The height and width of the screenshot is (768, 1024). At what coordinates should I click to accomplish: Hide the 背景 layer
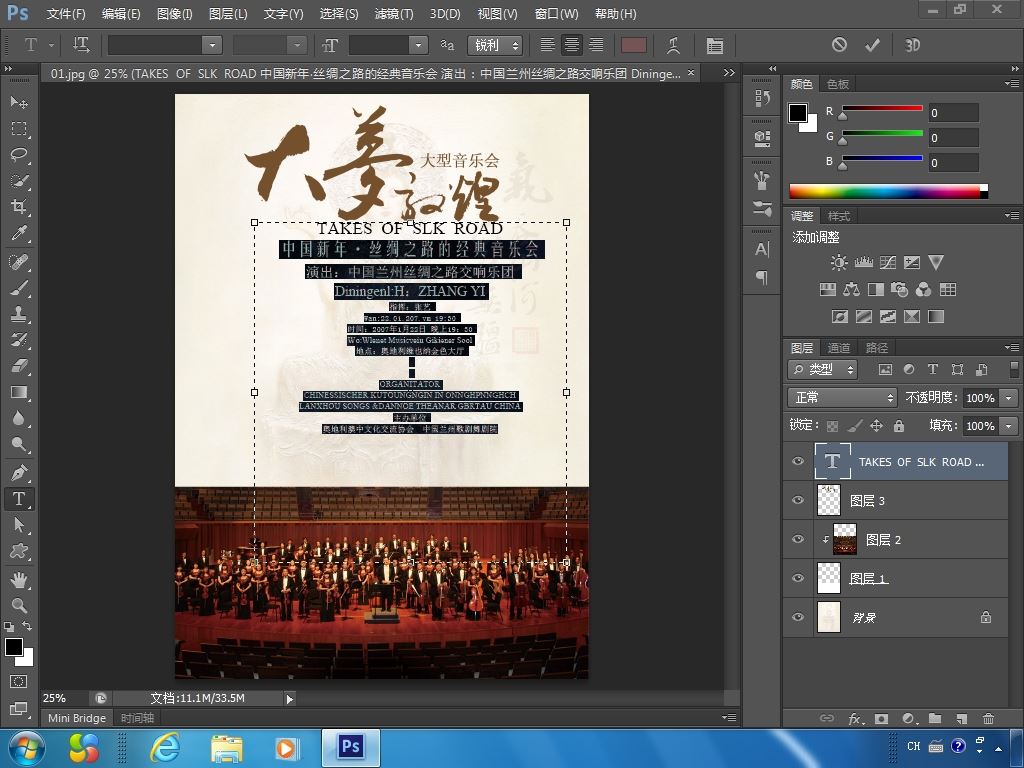coord(798,617)
